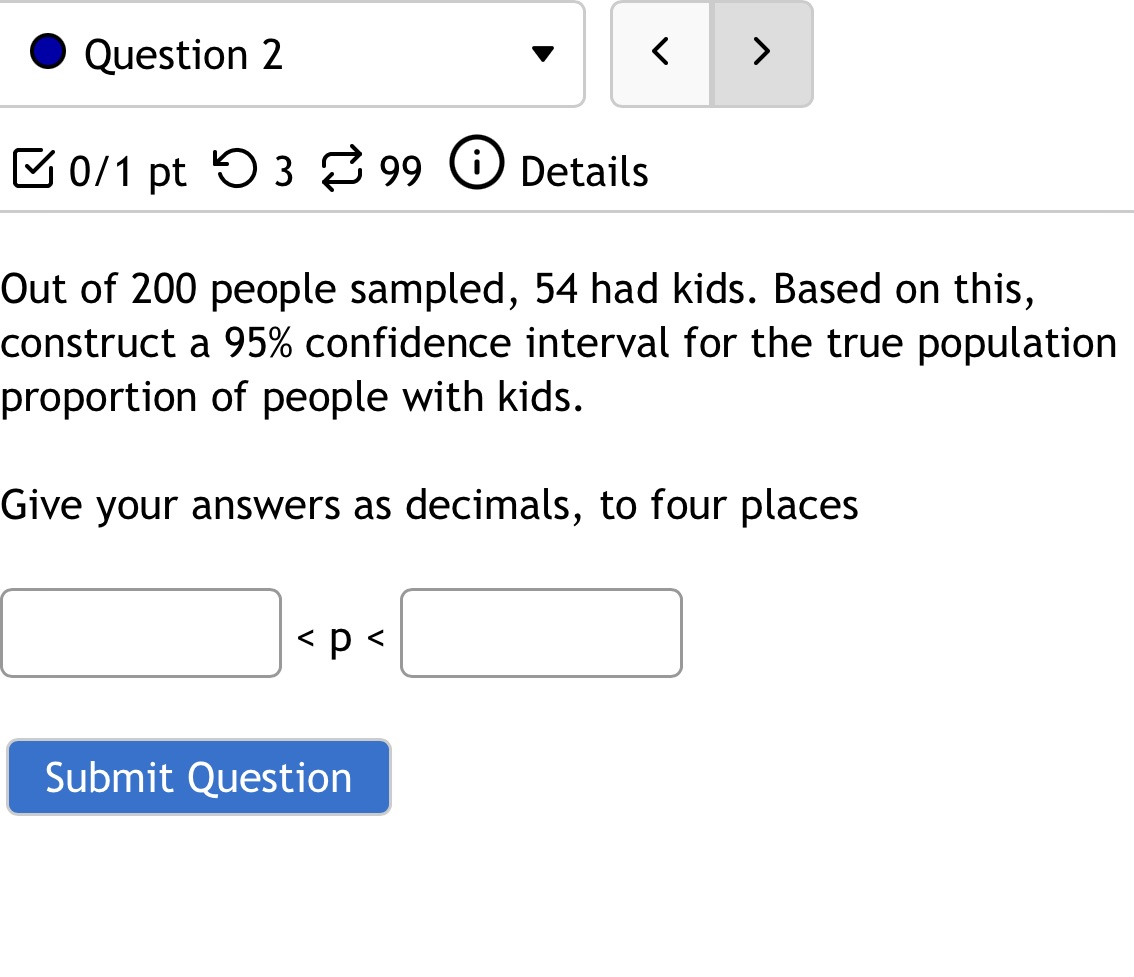
Task: Click the checkbox score icon beside 0/1 pt
Action: pos(33,169)
